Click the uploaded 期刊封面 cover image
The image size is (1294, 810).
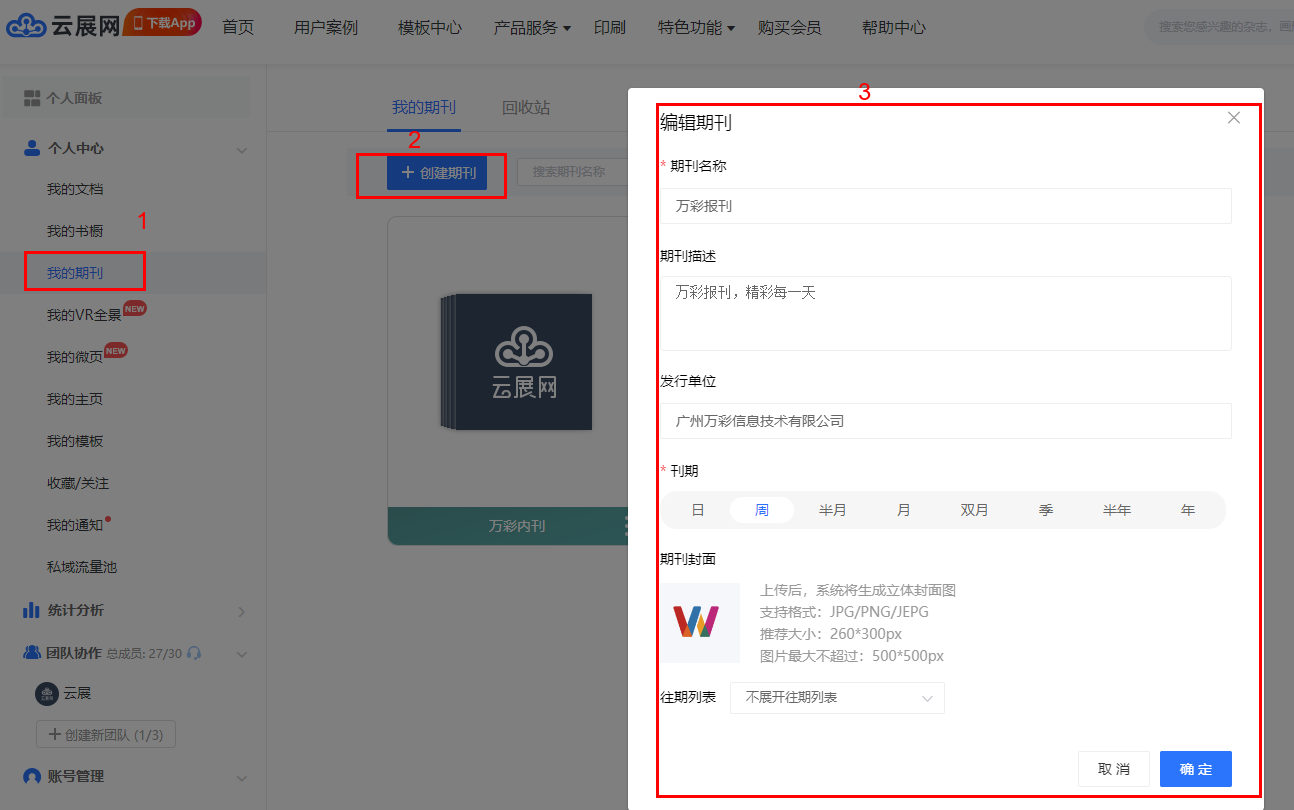point(699,622)
